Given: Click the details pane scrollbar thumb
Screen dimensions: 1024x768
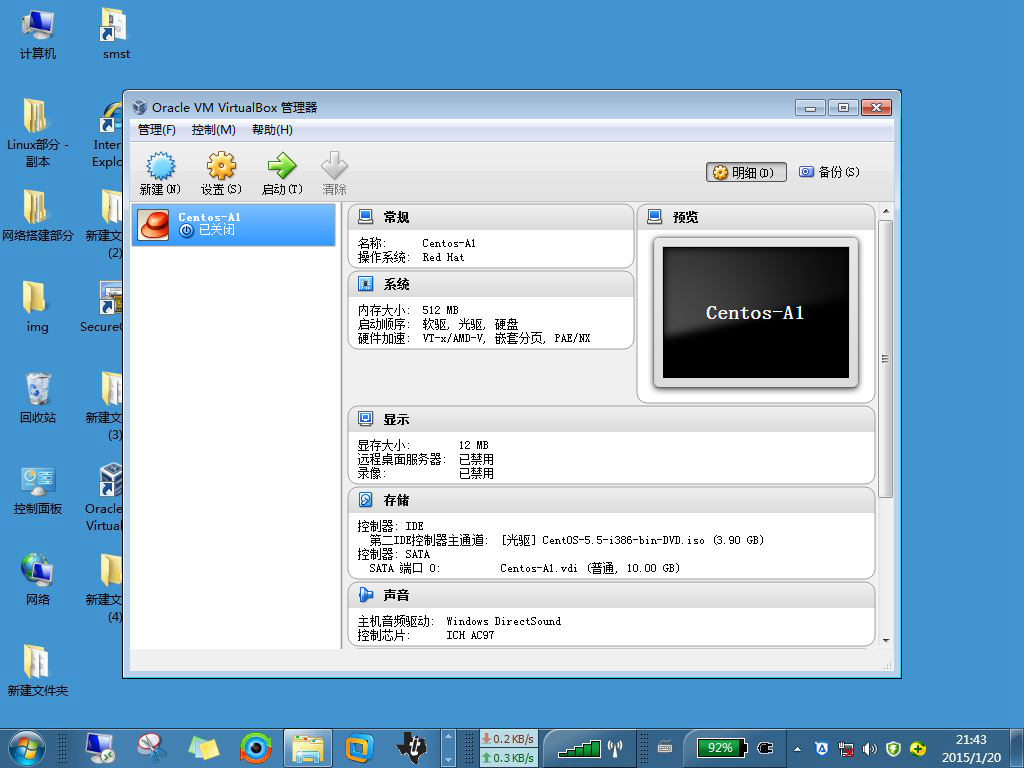Looking at the screenshot, I should [x=885, y=359].
